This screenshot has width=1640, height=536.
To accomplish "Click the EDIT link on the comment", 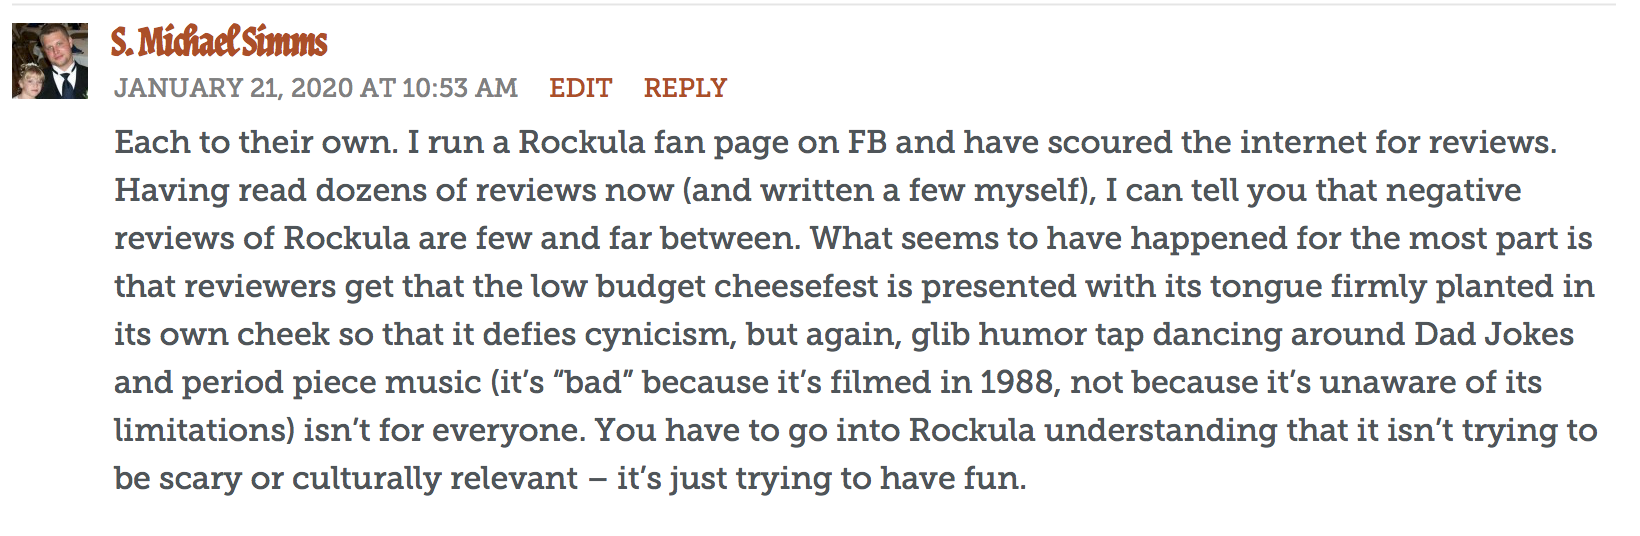I will click(x=580, y=88).
